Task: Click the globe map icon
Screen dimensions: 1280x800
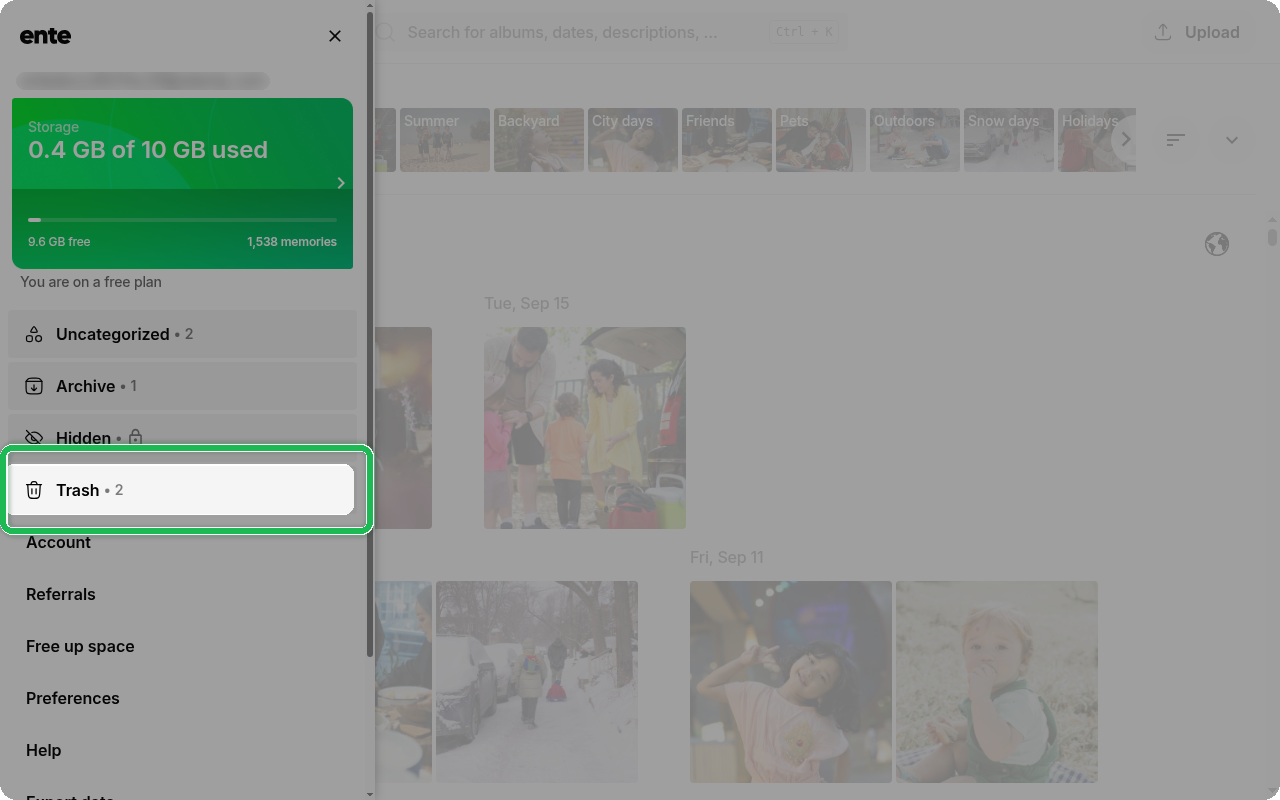Action: coord(1217,244)
